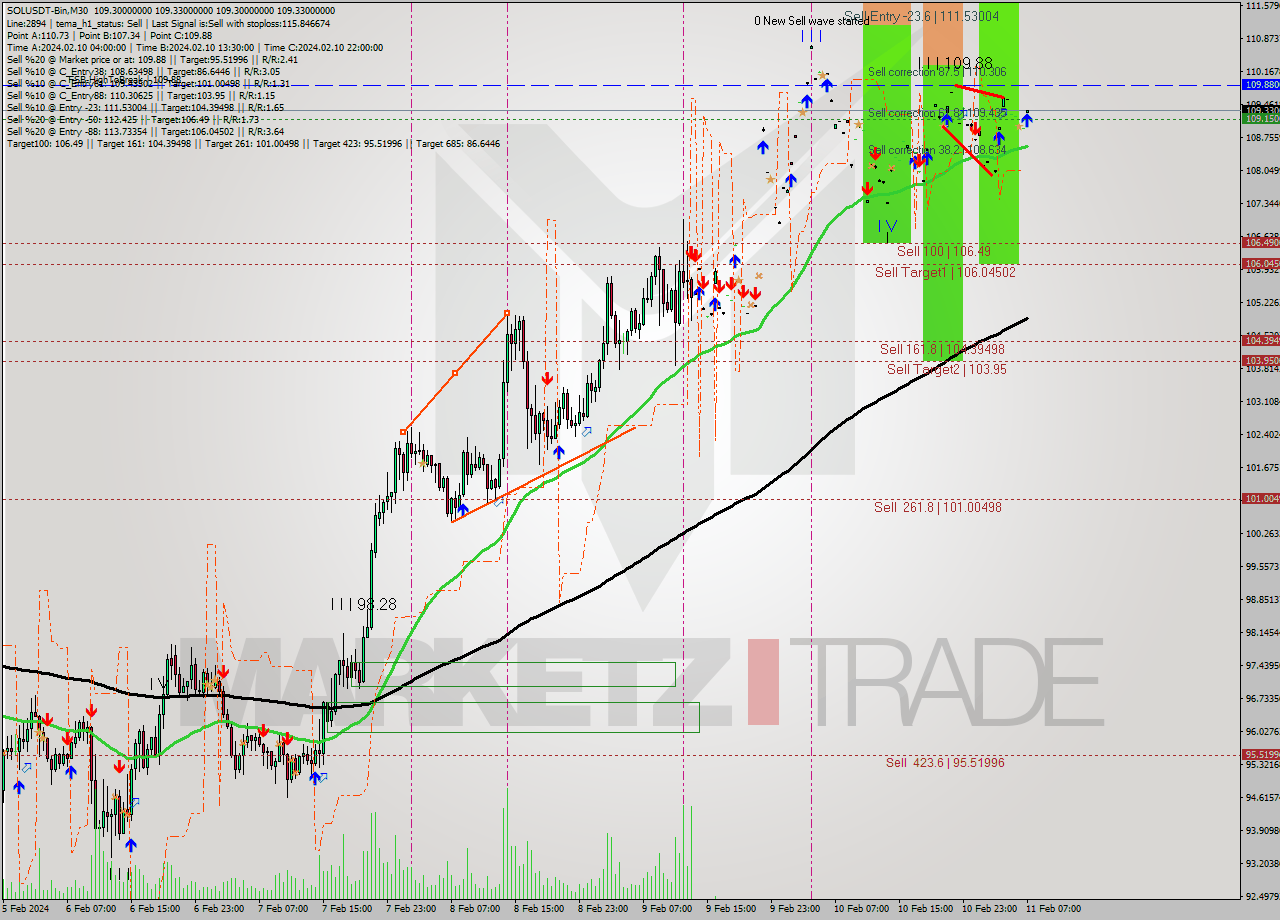Image resolution: width=1280 pixels, height=920 pixels.
Task: Click the 'Sell Target1 | 106.04502' label
Action: [x=945, y=272]
